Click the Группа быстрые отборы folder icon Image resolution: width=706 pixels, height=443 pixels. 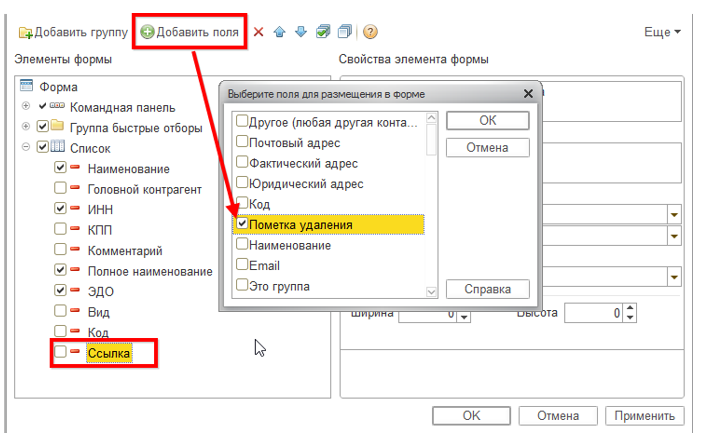tap(57, 125)
